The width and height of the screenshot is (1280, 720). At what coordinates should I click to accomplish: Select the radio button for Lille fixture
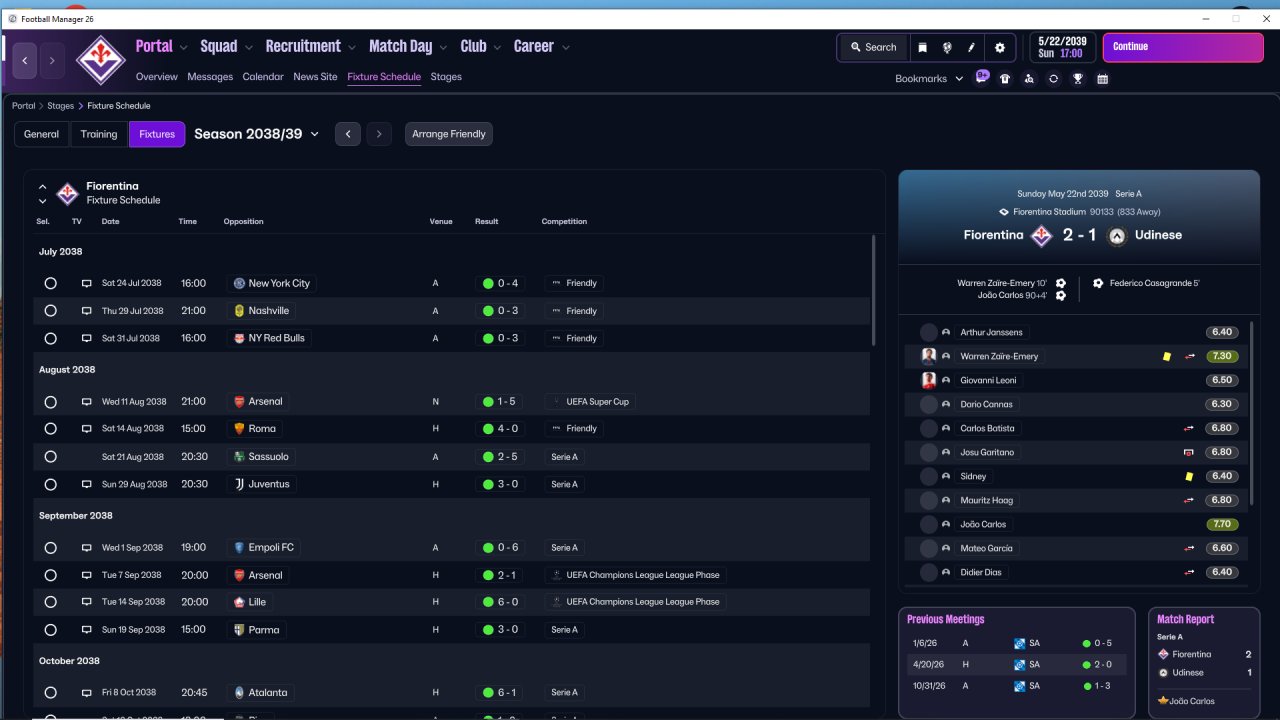pos(50,602)
